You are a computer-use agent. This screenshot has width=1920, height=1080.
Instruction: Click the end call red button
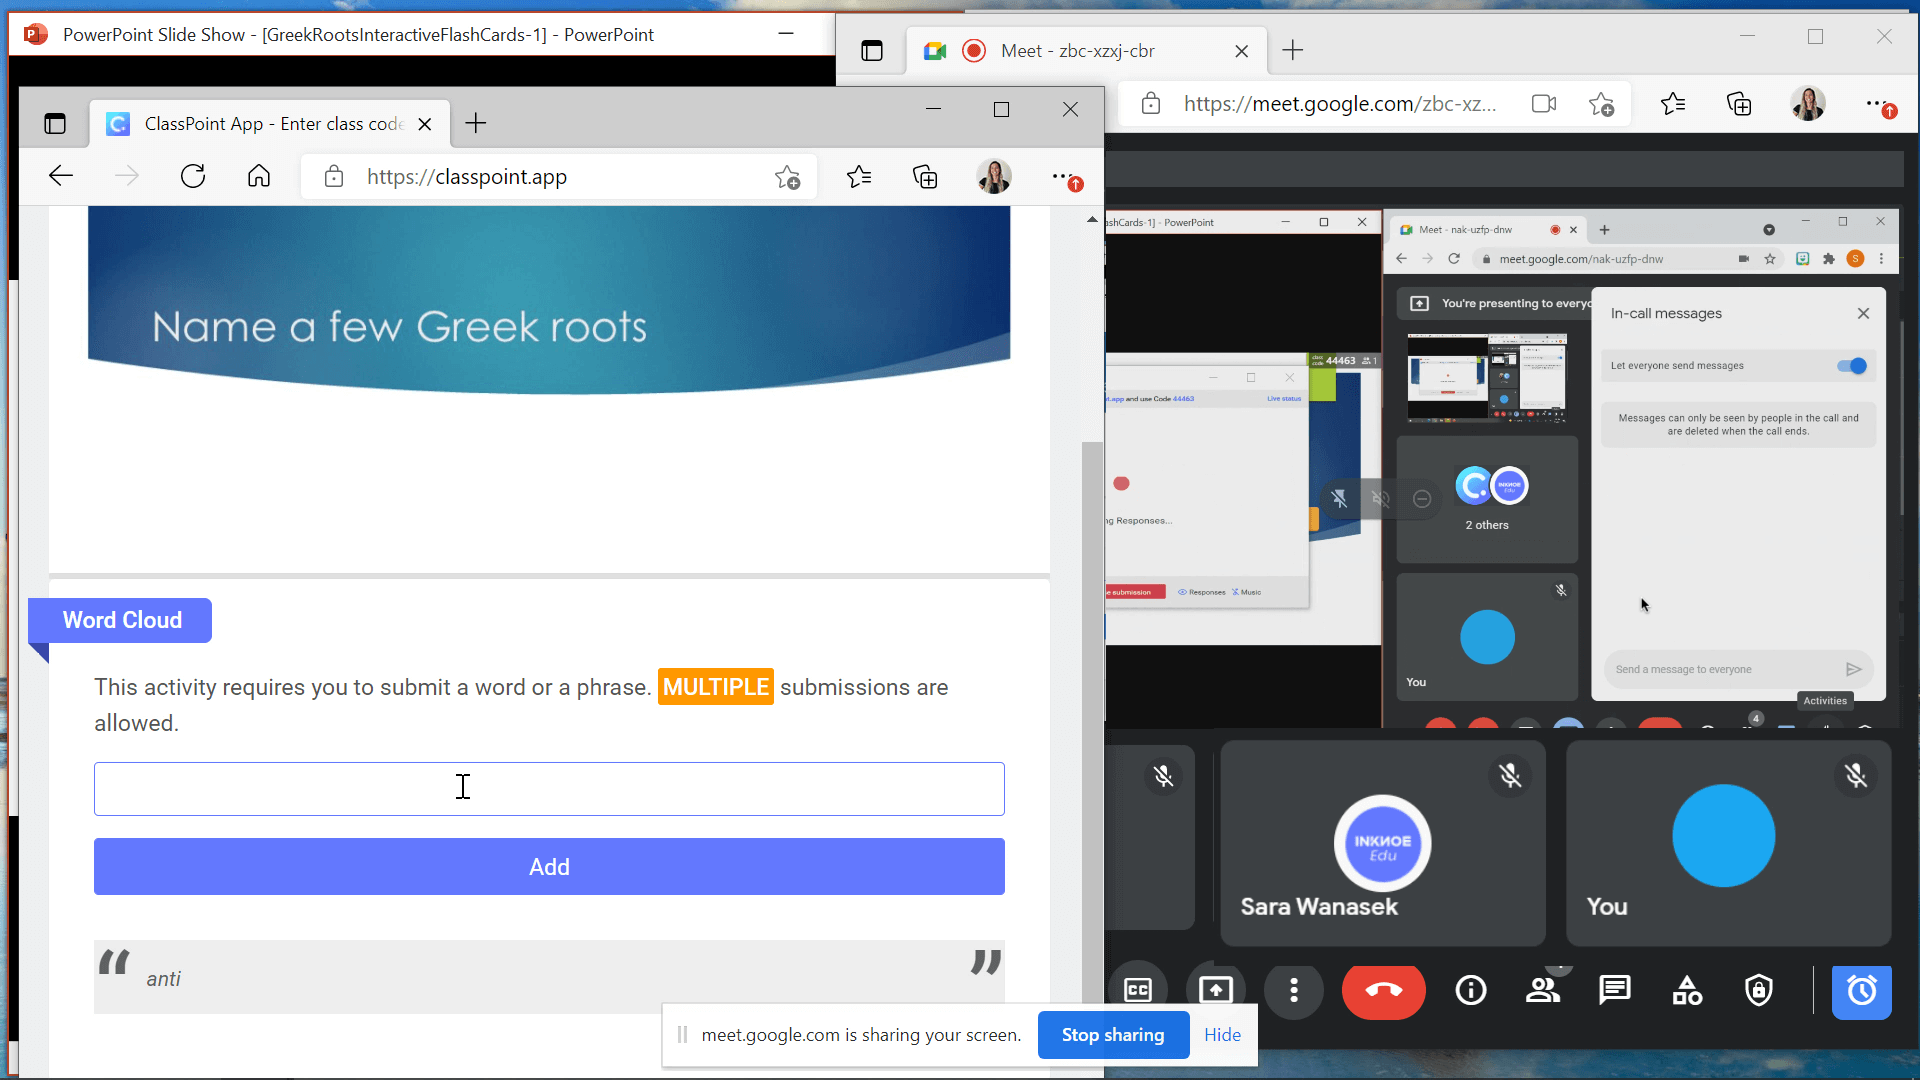(x=1383, y=990)
